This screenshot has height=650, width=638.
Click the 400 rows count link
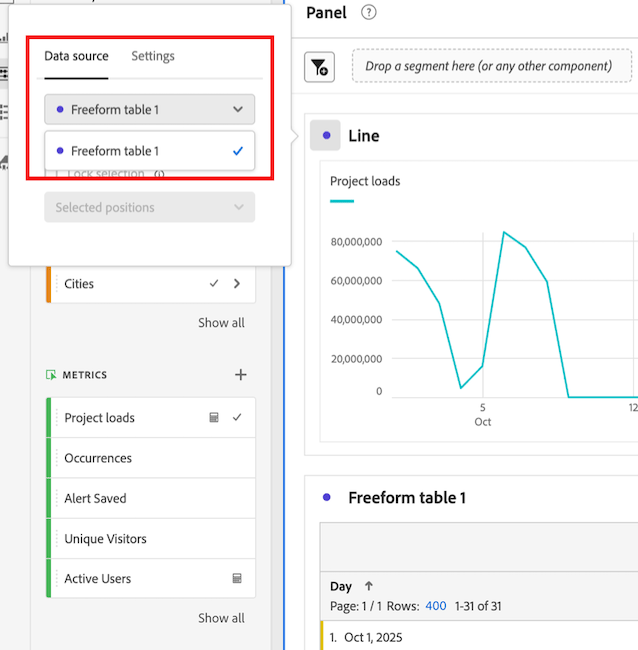(436, 606)
